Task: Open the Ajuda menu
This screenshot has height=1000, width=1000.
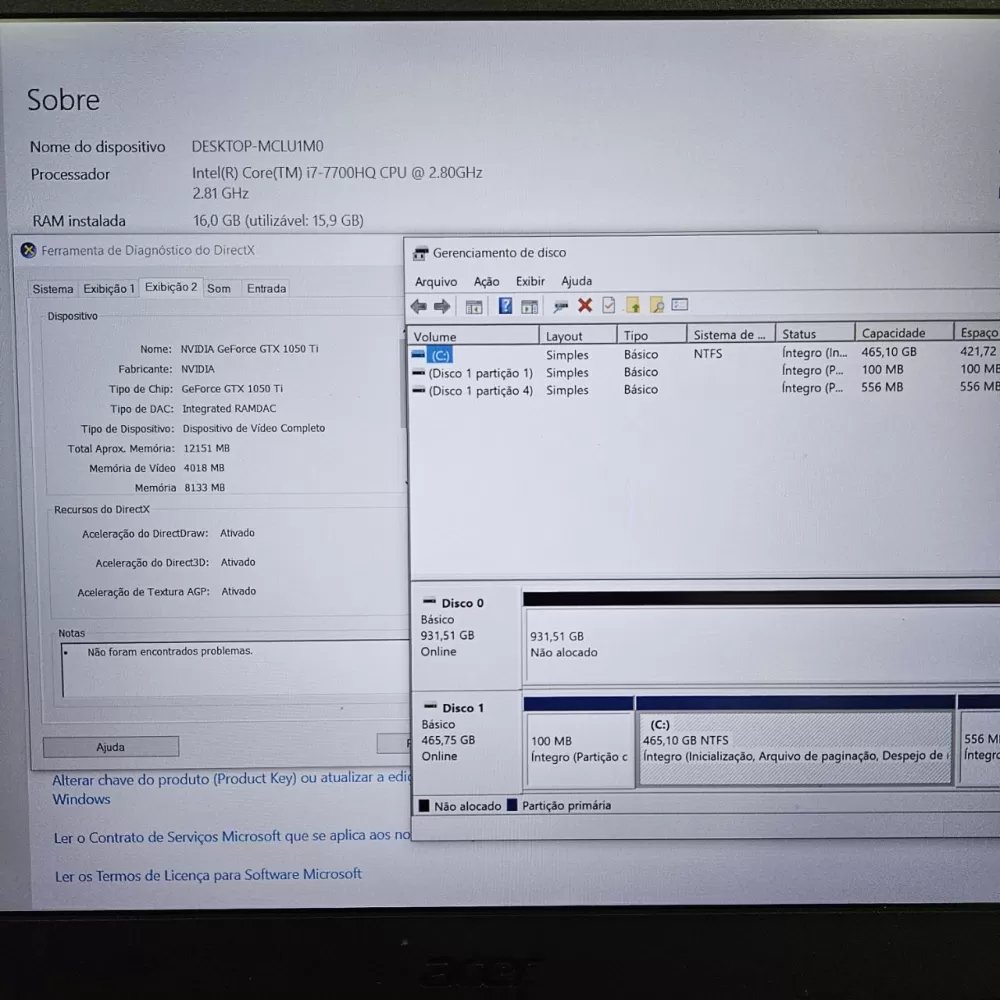Action: click(x=577, y=281)
